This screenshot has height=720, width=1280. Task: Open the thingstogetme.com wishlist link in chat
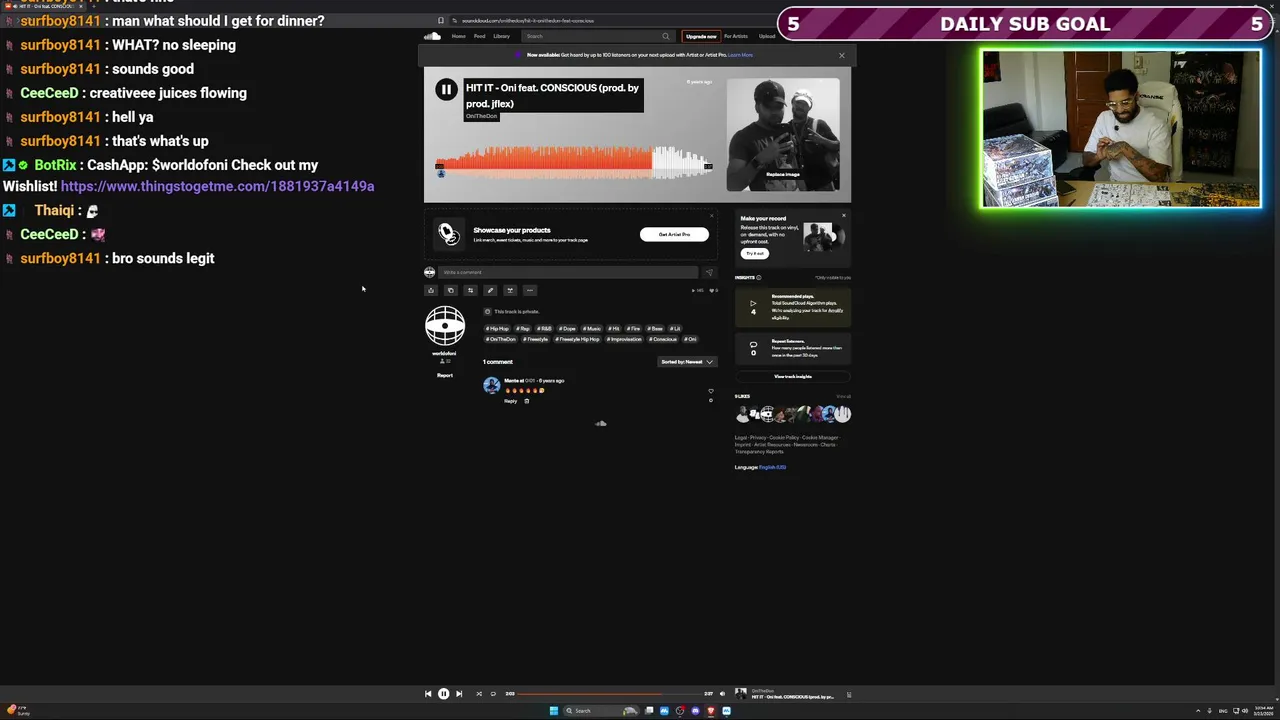point(217,186)
